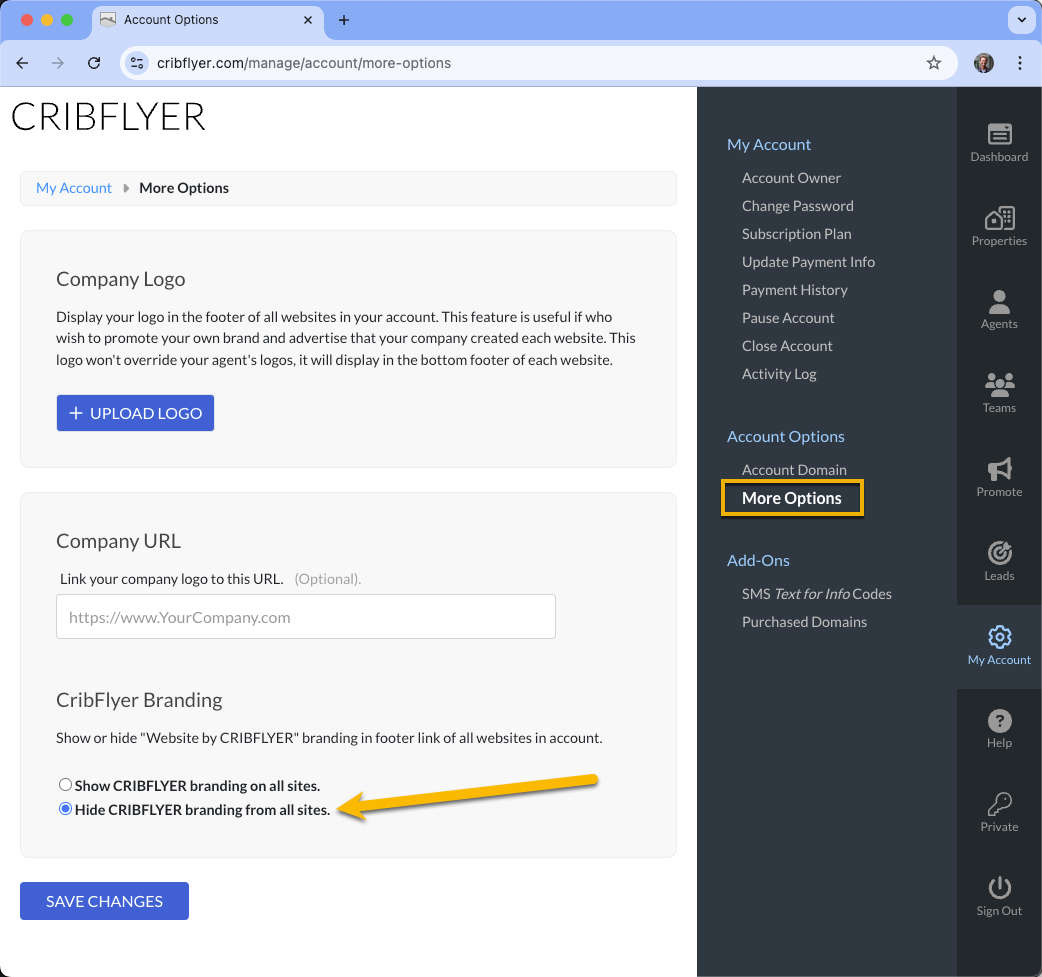Click the More Options breadcrumb text

click(x=184, y=188)
